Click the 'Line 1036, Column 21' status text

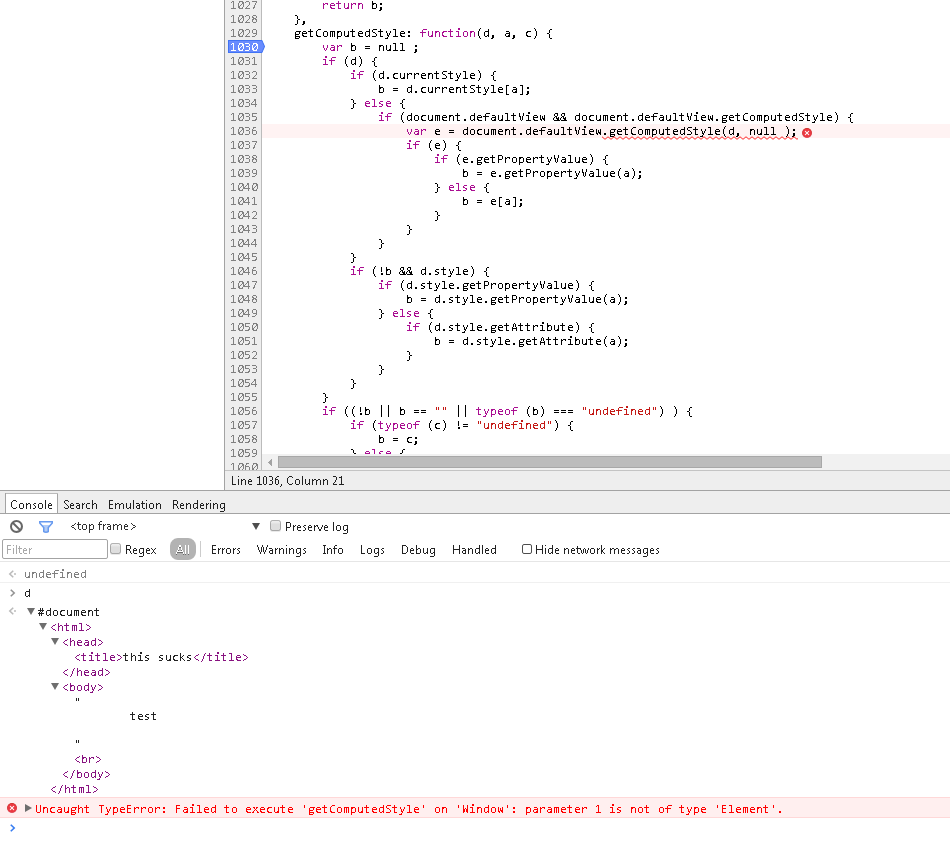(x=287, y=481)
